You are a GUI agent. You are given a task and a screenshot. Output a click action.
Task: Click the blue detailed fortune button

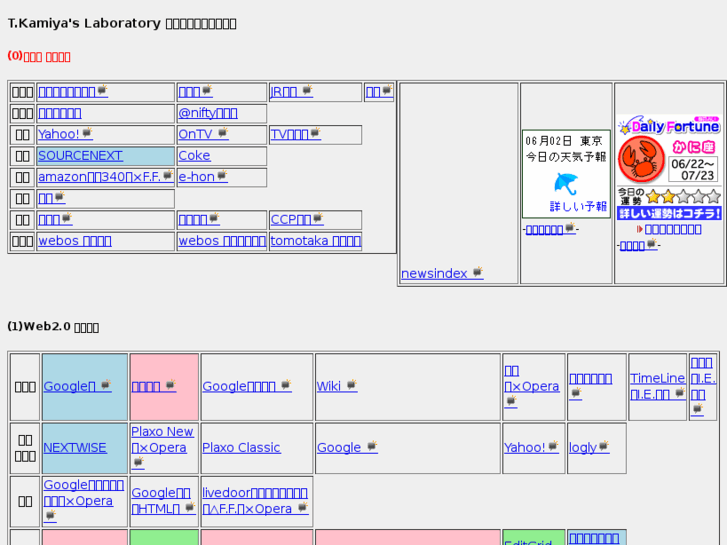point(670,213)
